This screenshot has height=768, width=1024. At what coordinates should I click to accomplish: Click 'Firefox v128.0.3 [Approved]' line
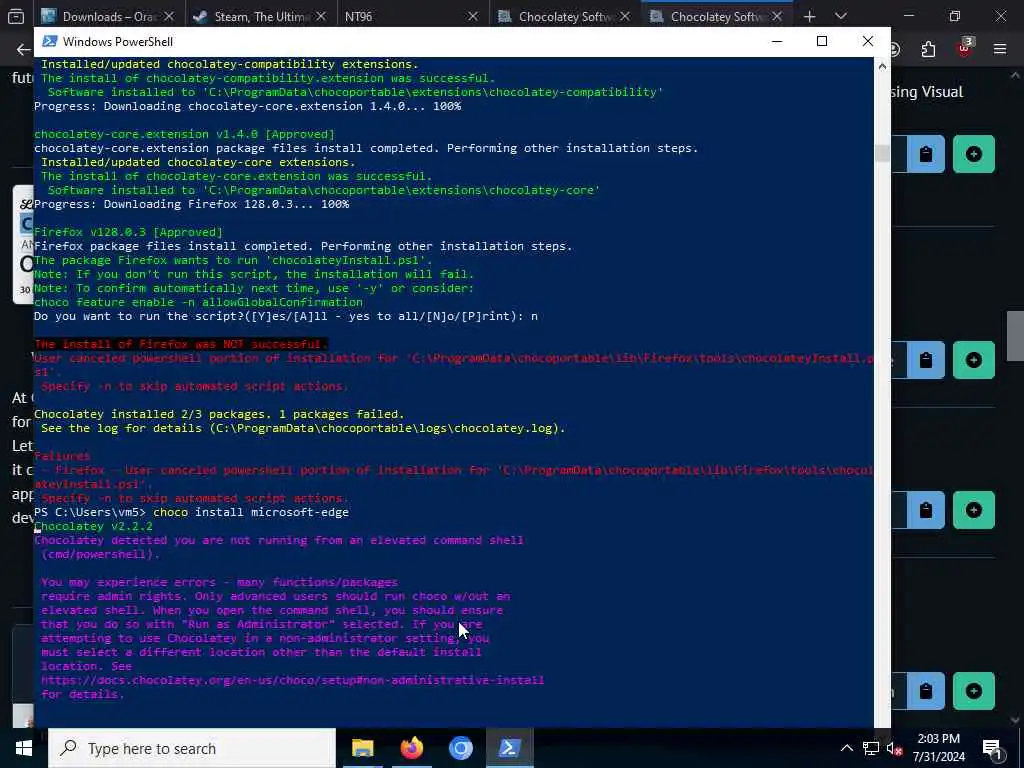[128, 232]
